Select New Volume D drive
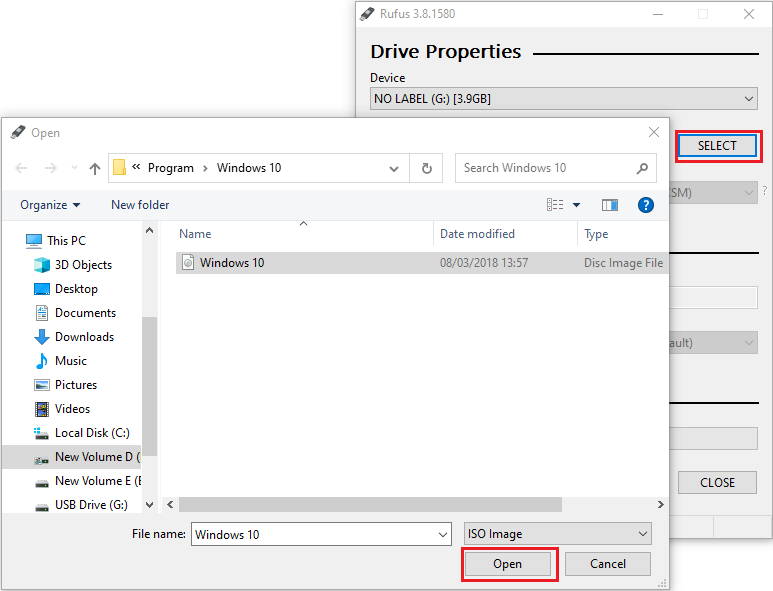Image resolution: width=773 pixels, height=591 pixels. [x=72, y=457]
